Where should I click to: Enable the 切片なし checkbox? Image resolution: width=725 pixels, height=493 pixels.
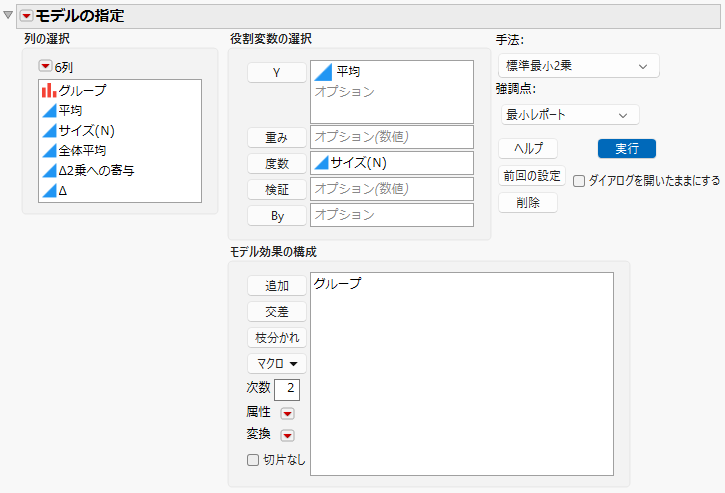(x=253, y=460)
